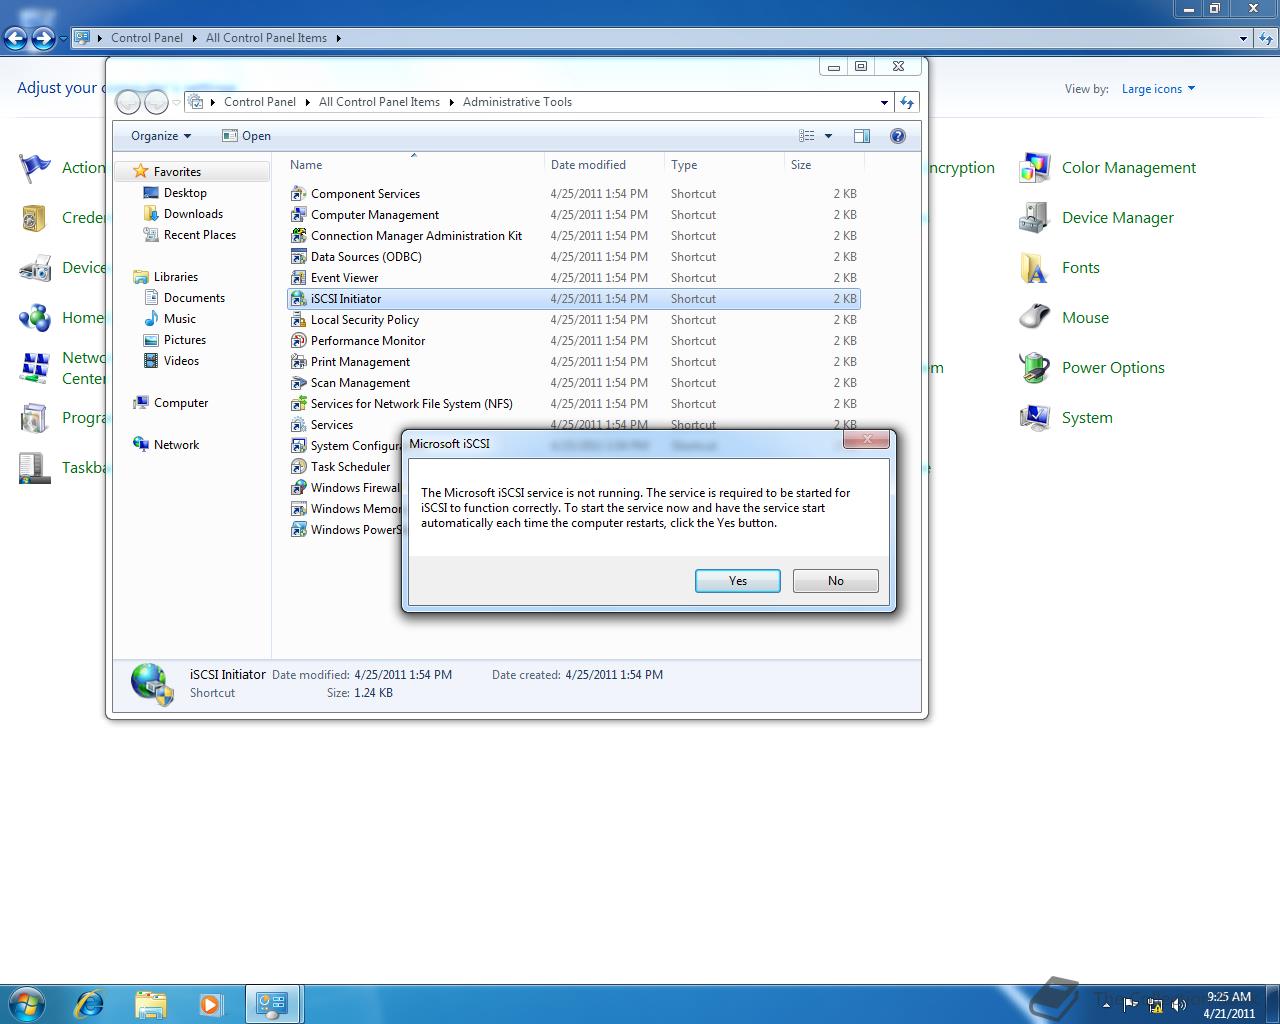The width and height of the screenshot is (1280, 1024).
Task: Sort files by Type column
Action: click(724, 165)
